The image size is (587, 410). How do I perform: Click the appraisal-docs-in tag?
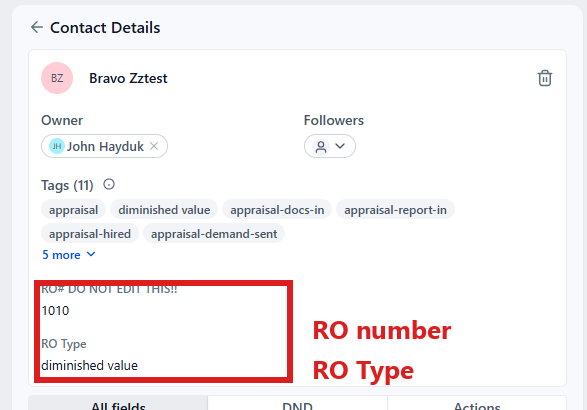coord(277,210)
